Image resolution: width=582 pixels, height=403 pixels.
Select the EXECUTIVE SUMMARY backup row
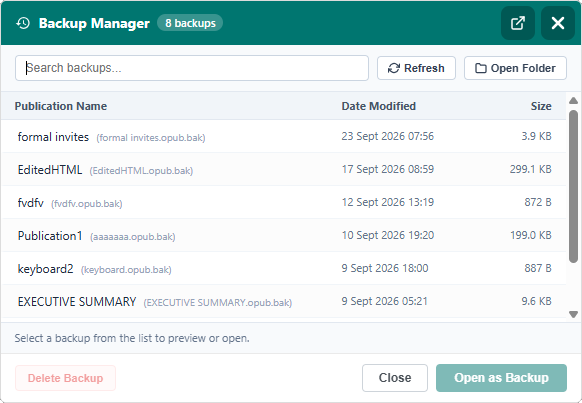pyautogui.click(x=284, y=301)
